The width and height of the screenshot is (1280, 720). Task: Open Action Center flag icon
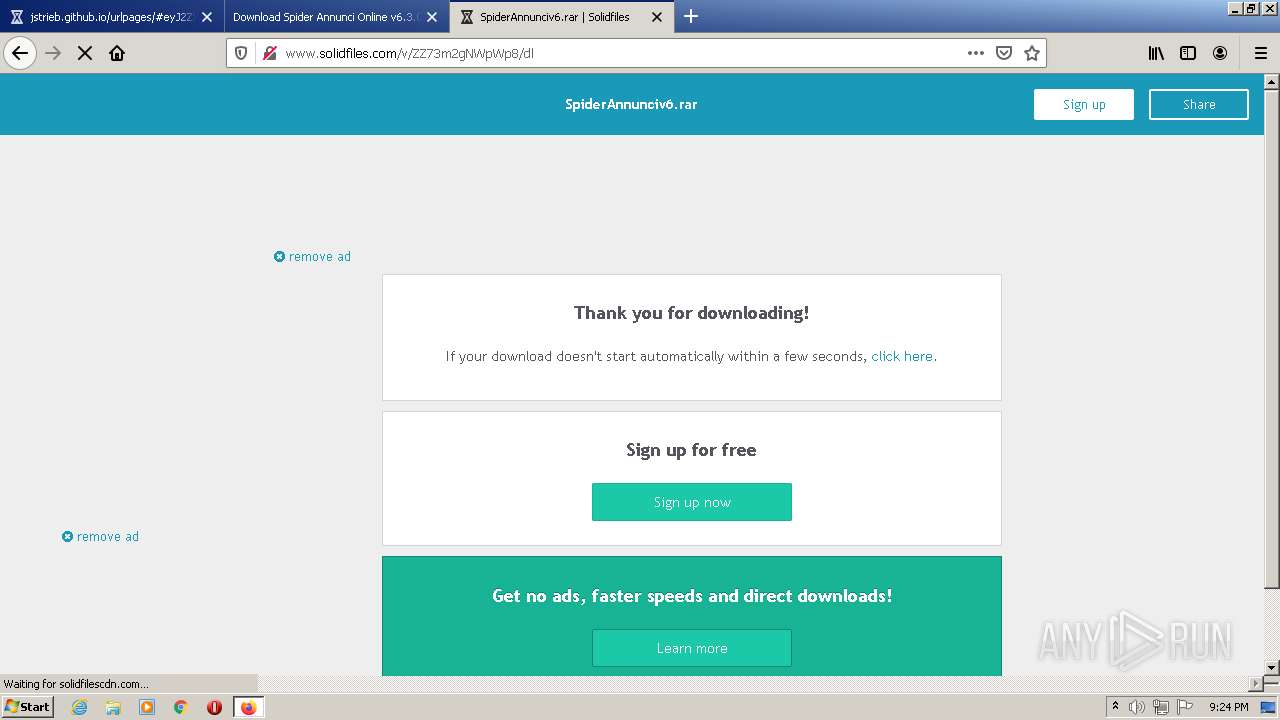(x=1184, y=707)
